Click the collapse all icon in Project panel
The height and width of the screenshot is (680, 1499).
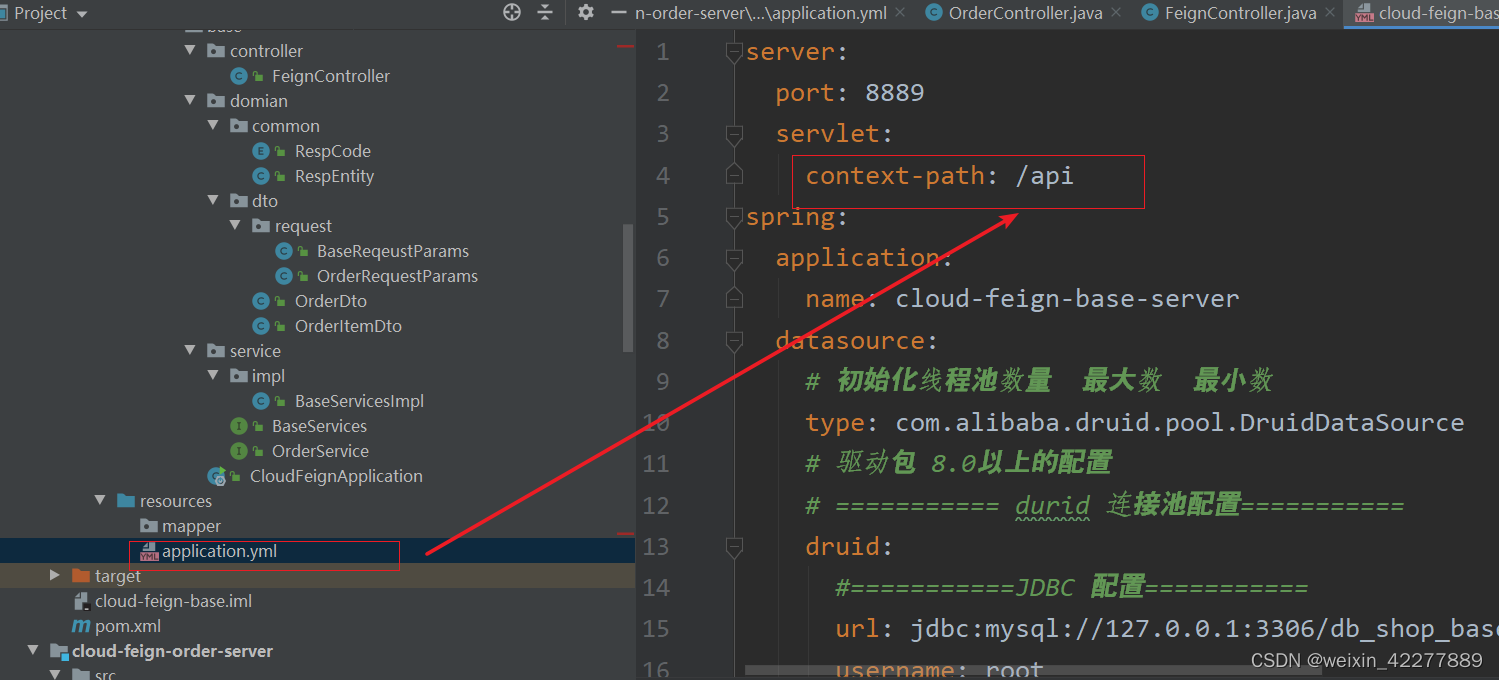[545, 13]
